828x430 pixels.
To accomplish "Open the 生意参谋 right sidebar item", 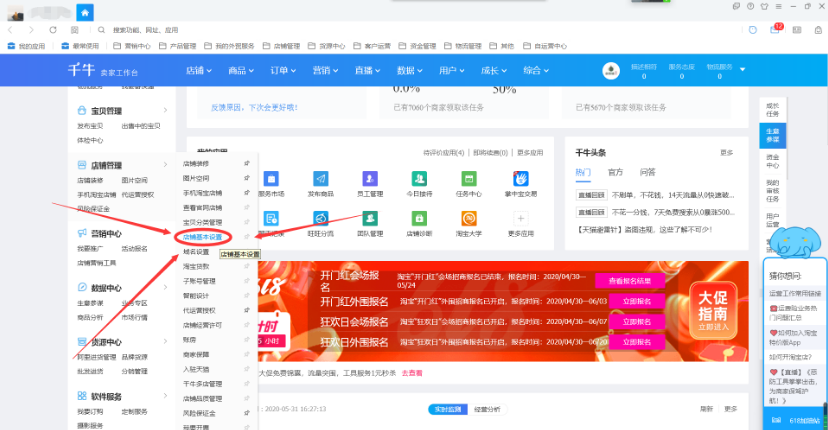I will (x=773, y=135).
